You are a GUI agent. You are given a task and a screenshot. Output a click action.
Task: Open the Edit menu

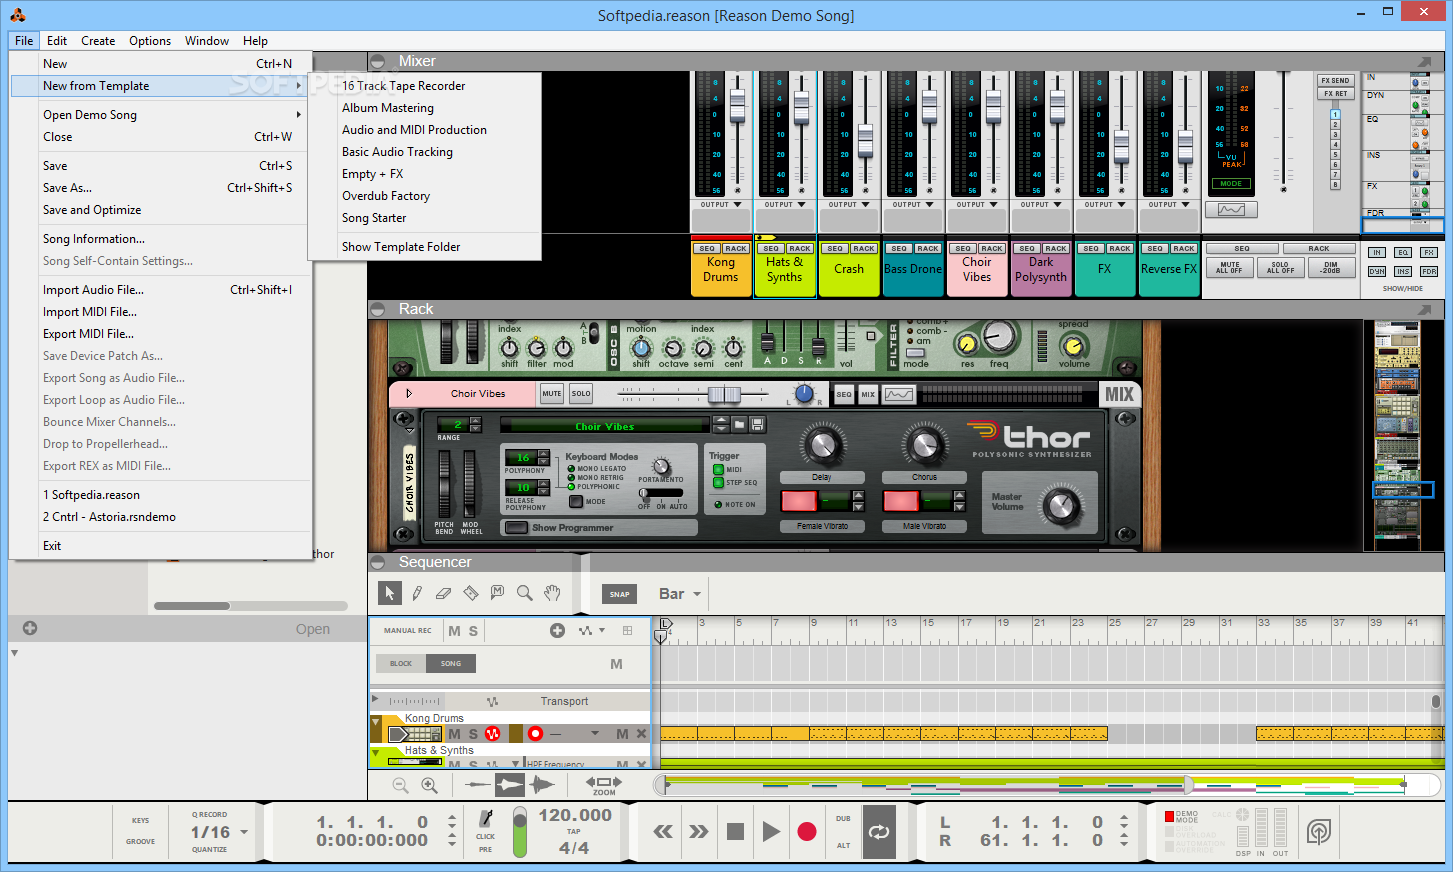coord(57,41)
